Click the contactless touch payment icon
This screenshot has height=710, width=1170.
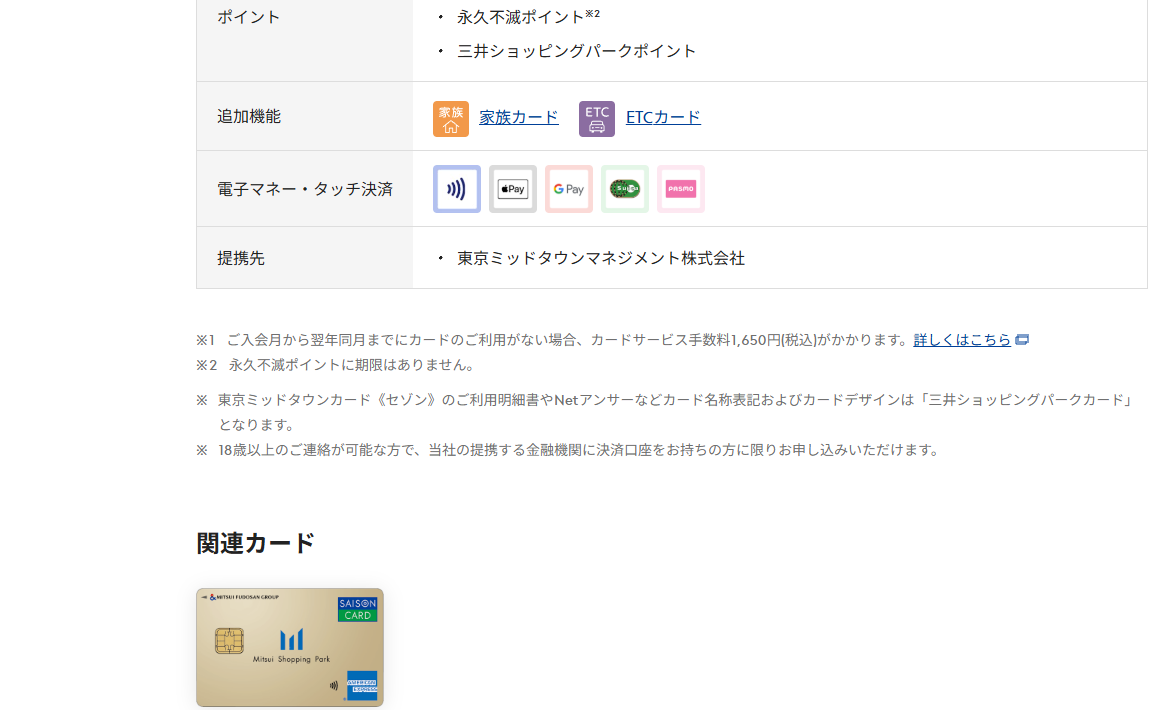(x=457, y=189)
